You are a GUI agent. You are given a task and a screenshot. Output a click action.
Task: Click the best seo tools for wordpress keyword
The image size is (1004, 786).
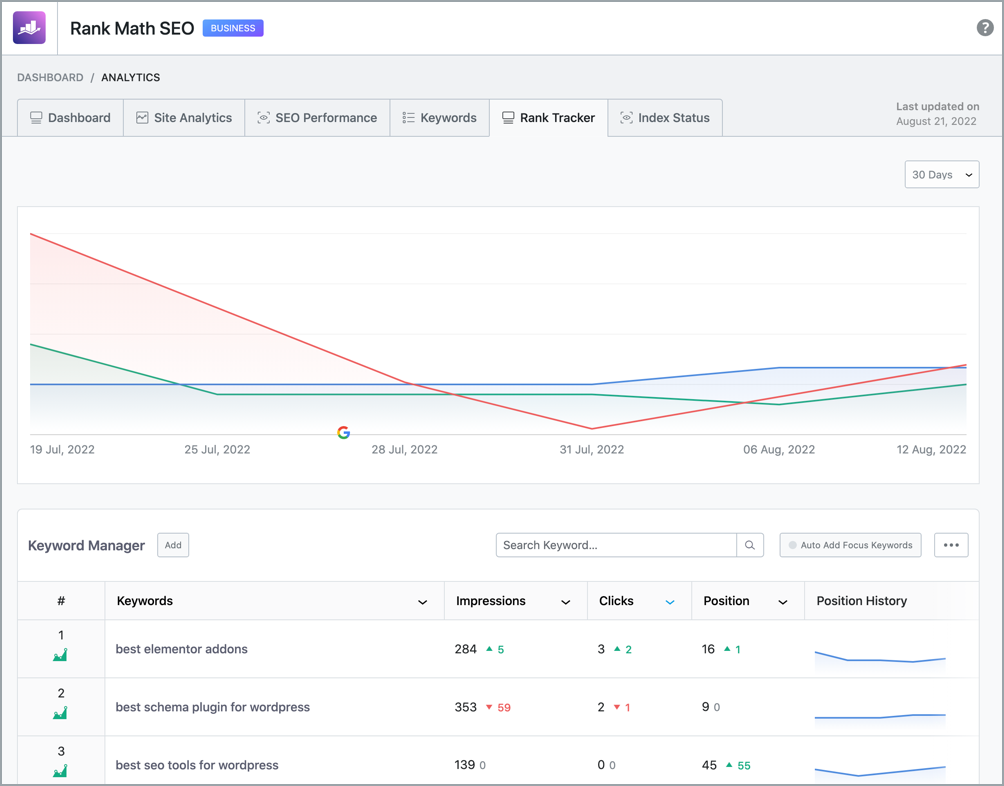tap(197, 765)
